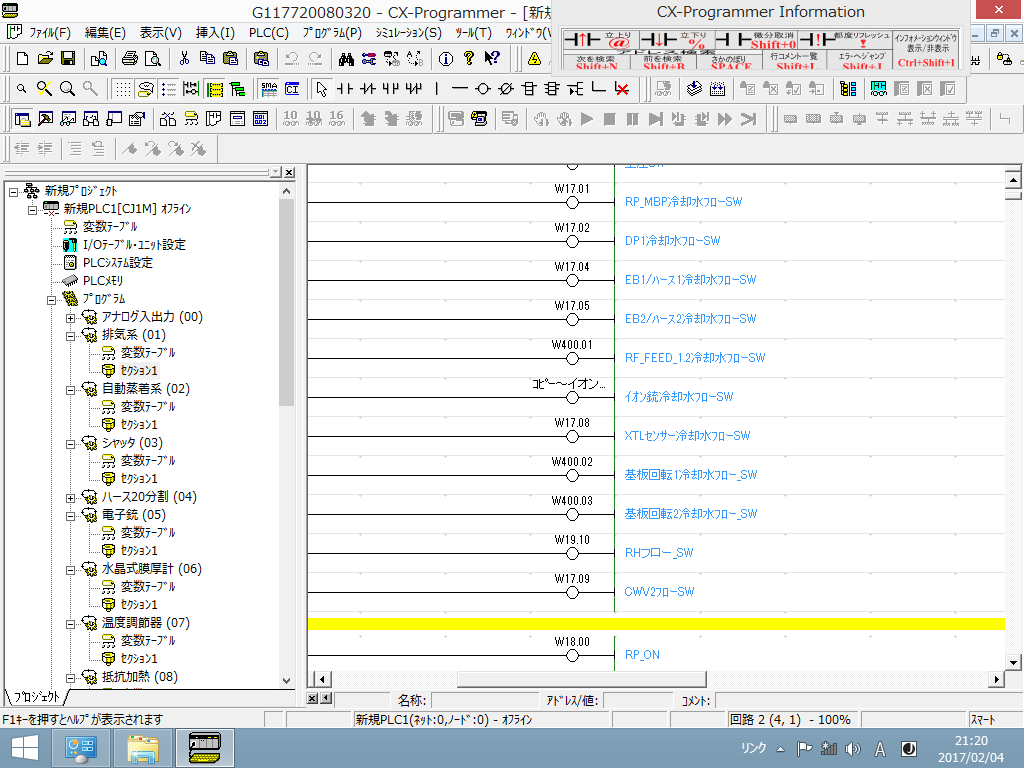1024x768 pixels.
Task: Click the Save icon in the toolbar
Action: click(68, 58)
